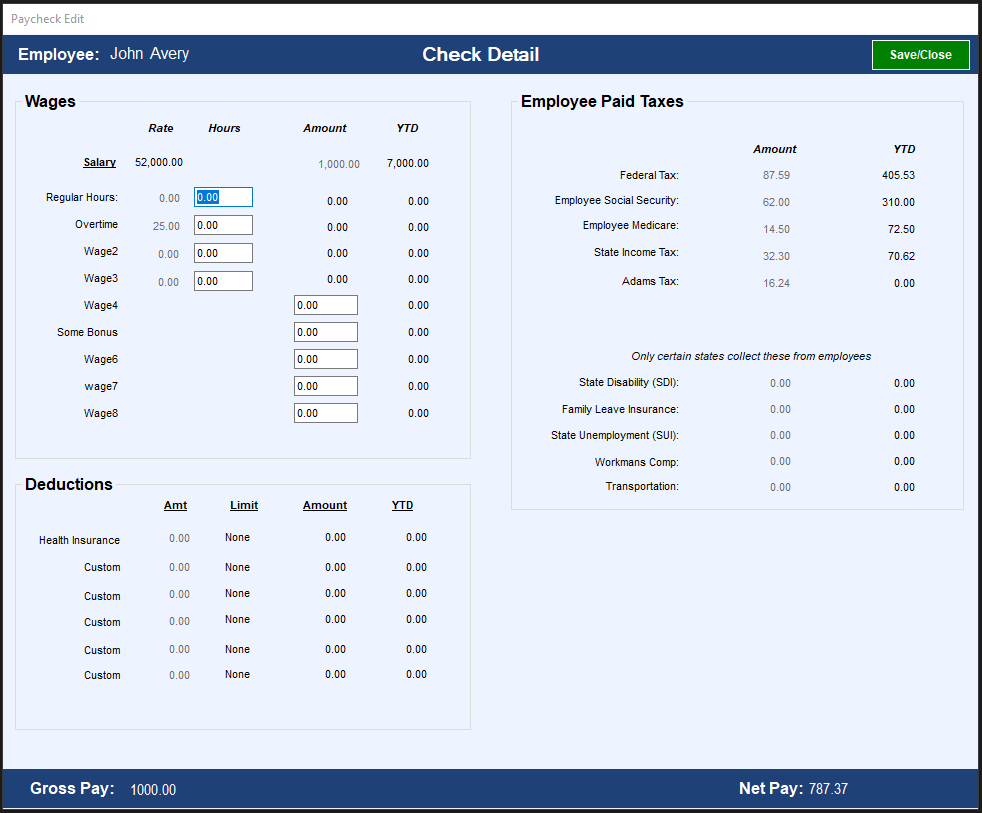Click the Adams Tax amount value
This screenshot has width=982, height=813.
tap(776, 282)
